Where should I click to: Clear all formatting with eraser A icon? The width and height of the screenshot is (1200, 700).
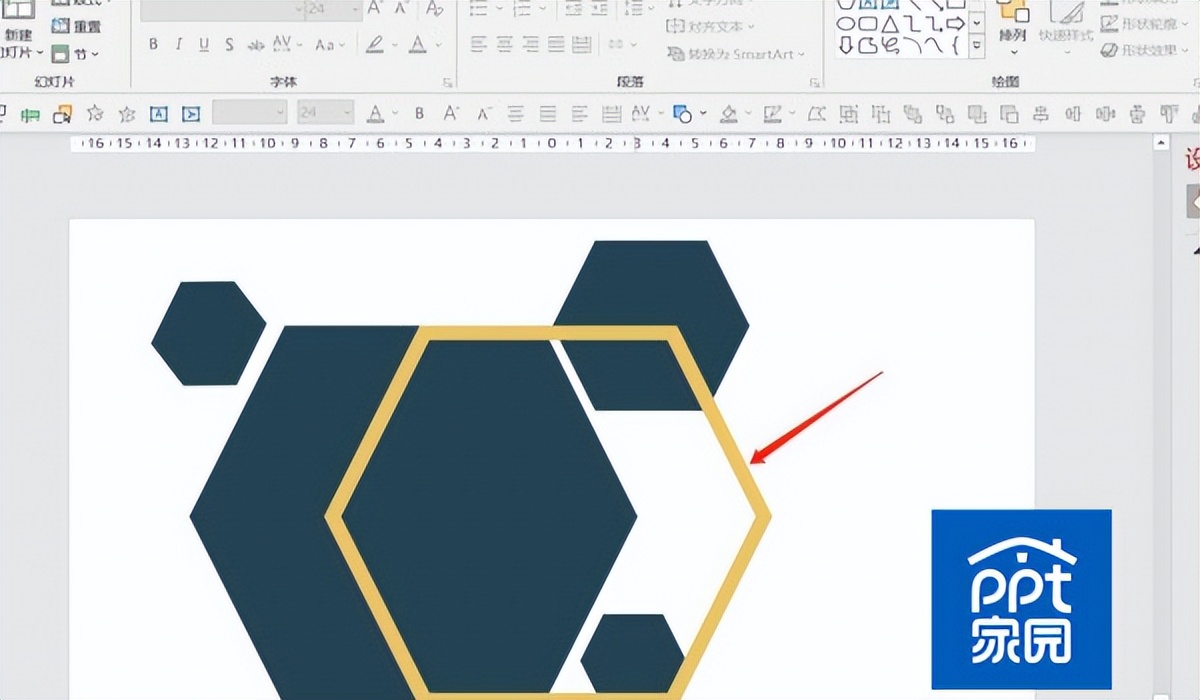[x=434, y=8]
